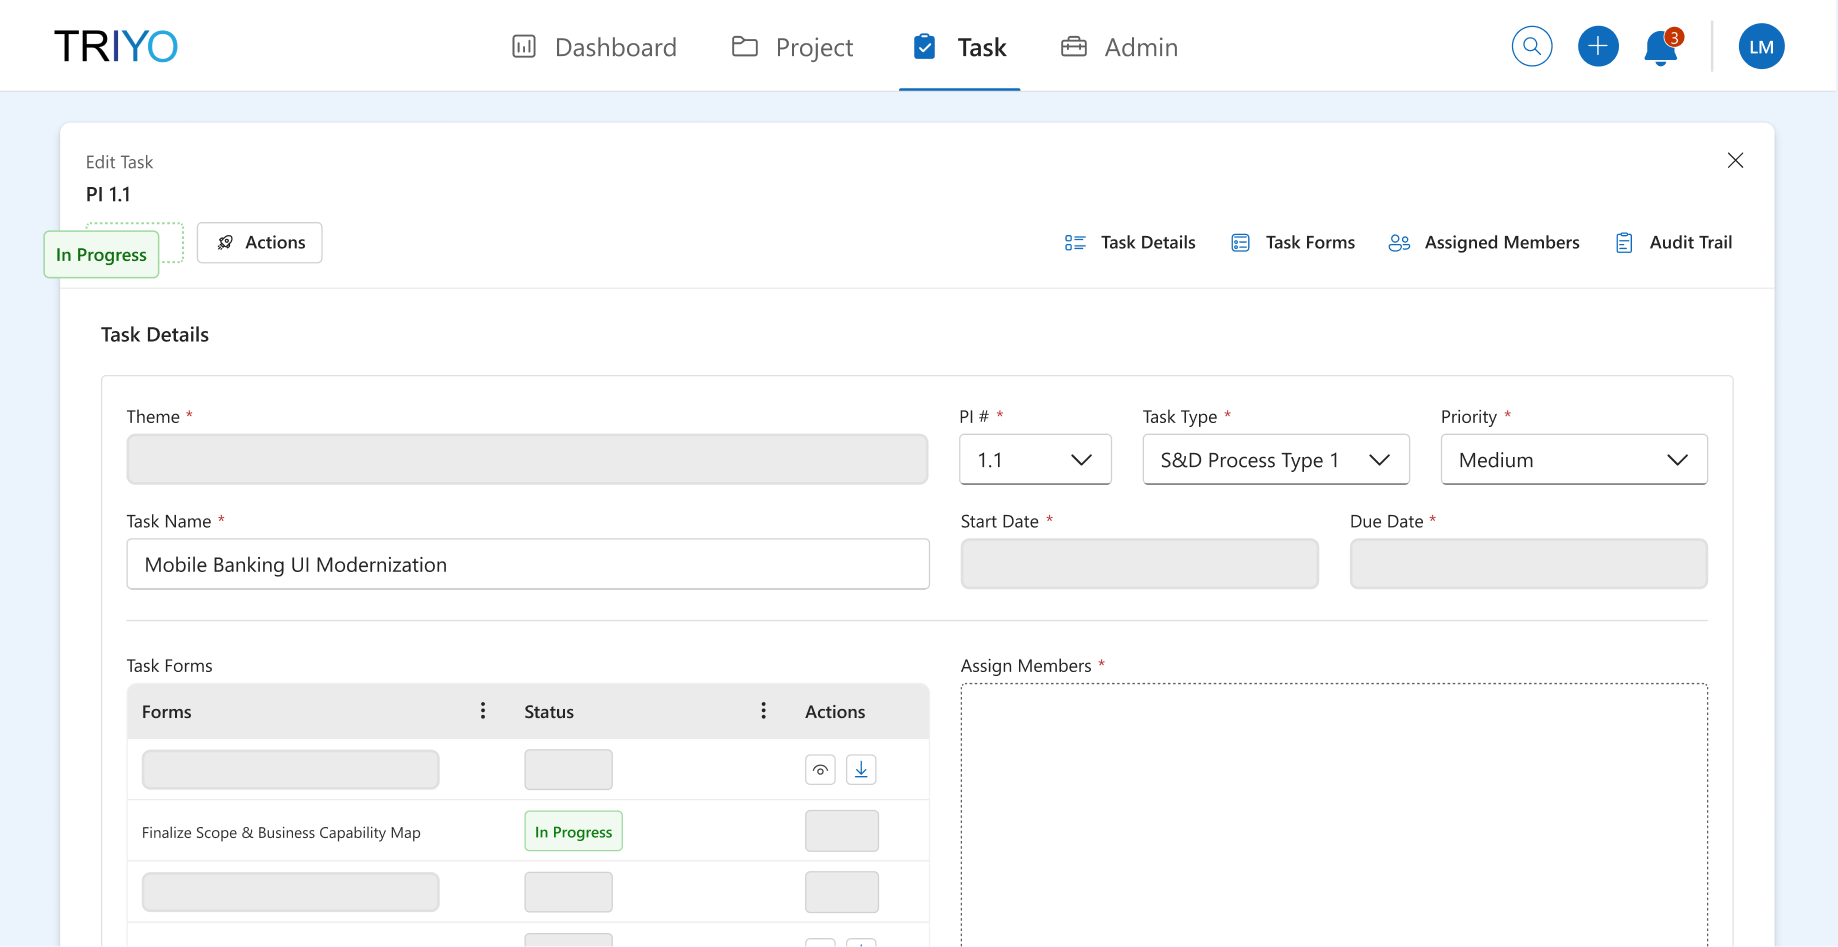Viewport: 1838px width, 947px height.
Task: View the first form via eye icon
Action: (x=820, y=769)
